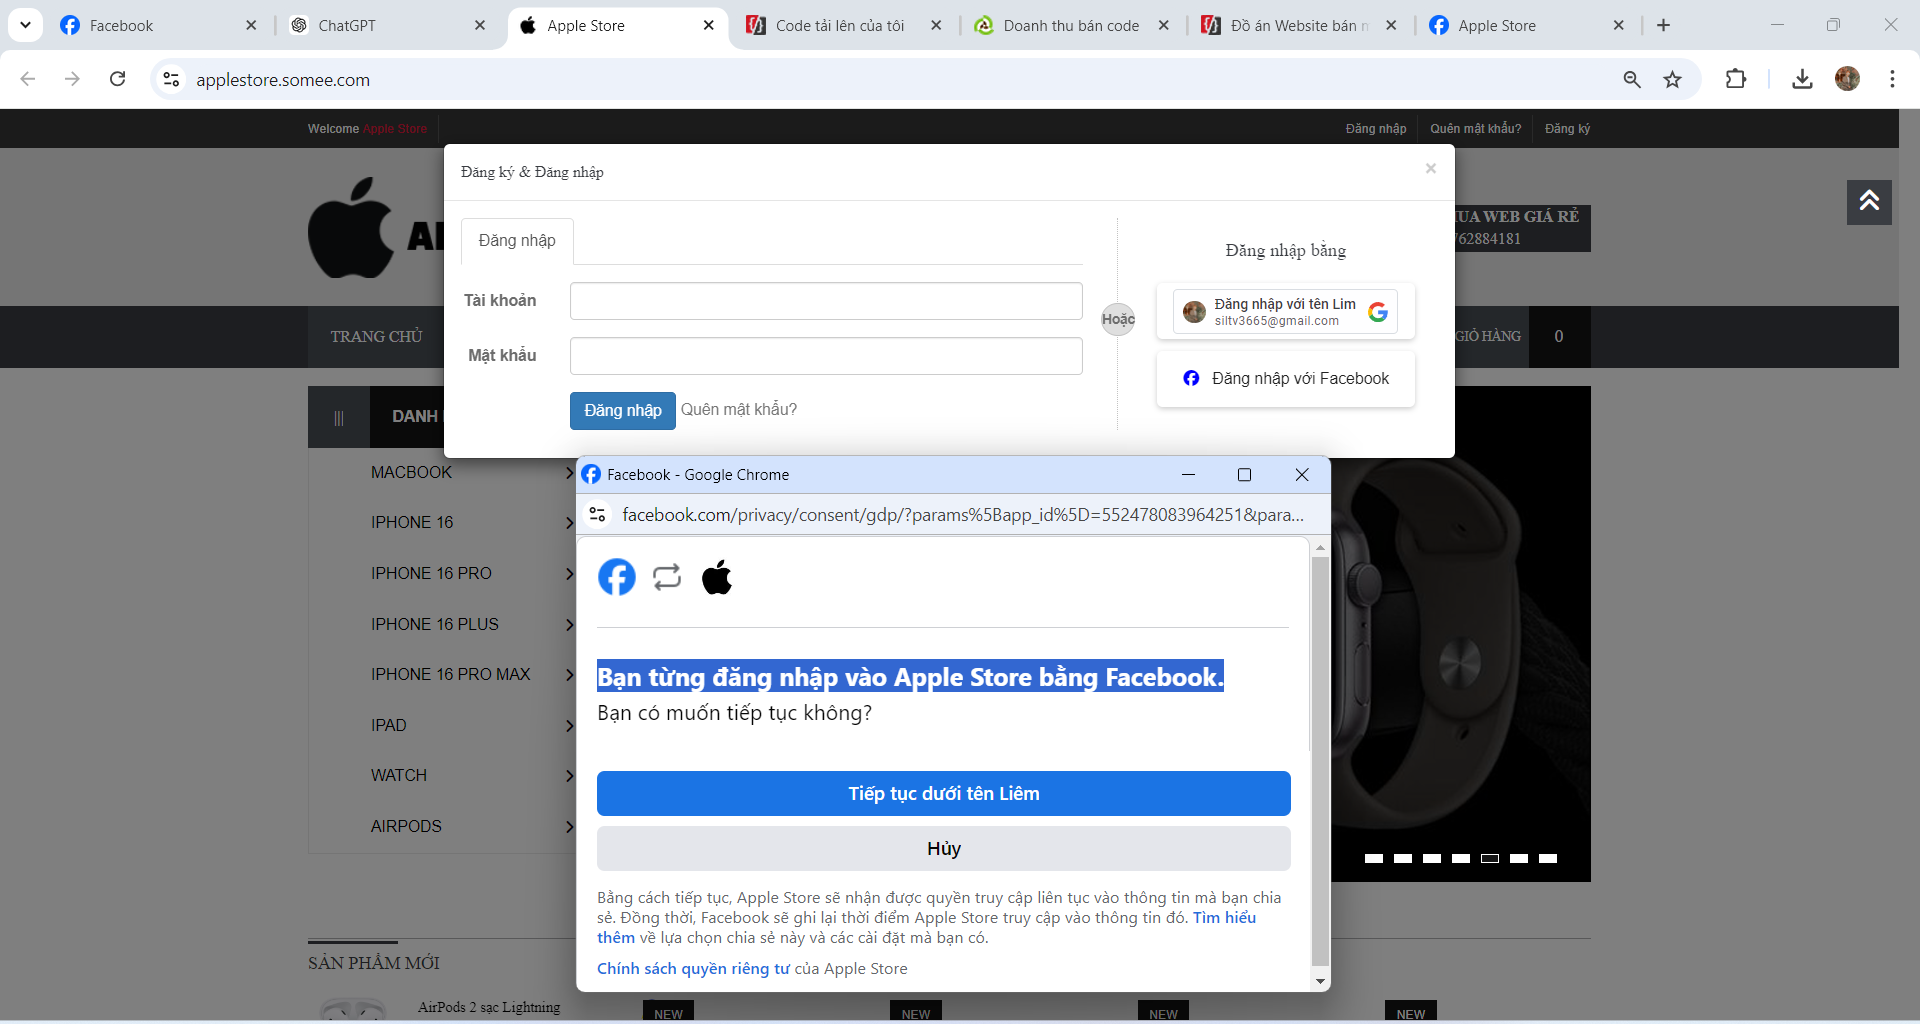
Task: Click the main address bar URL
Action: coord(283,80)
